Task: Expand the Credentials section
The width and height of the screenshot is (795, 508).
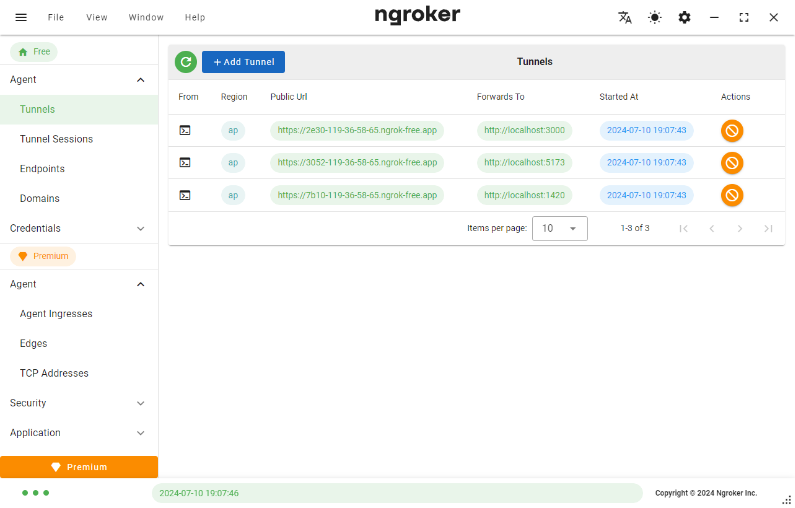Action: [x=78, y=228]
